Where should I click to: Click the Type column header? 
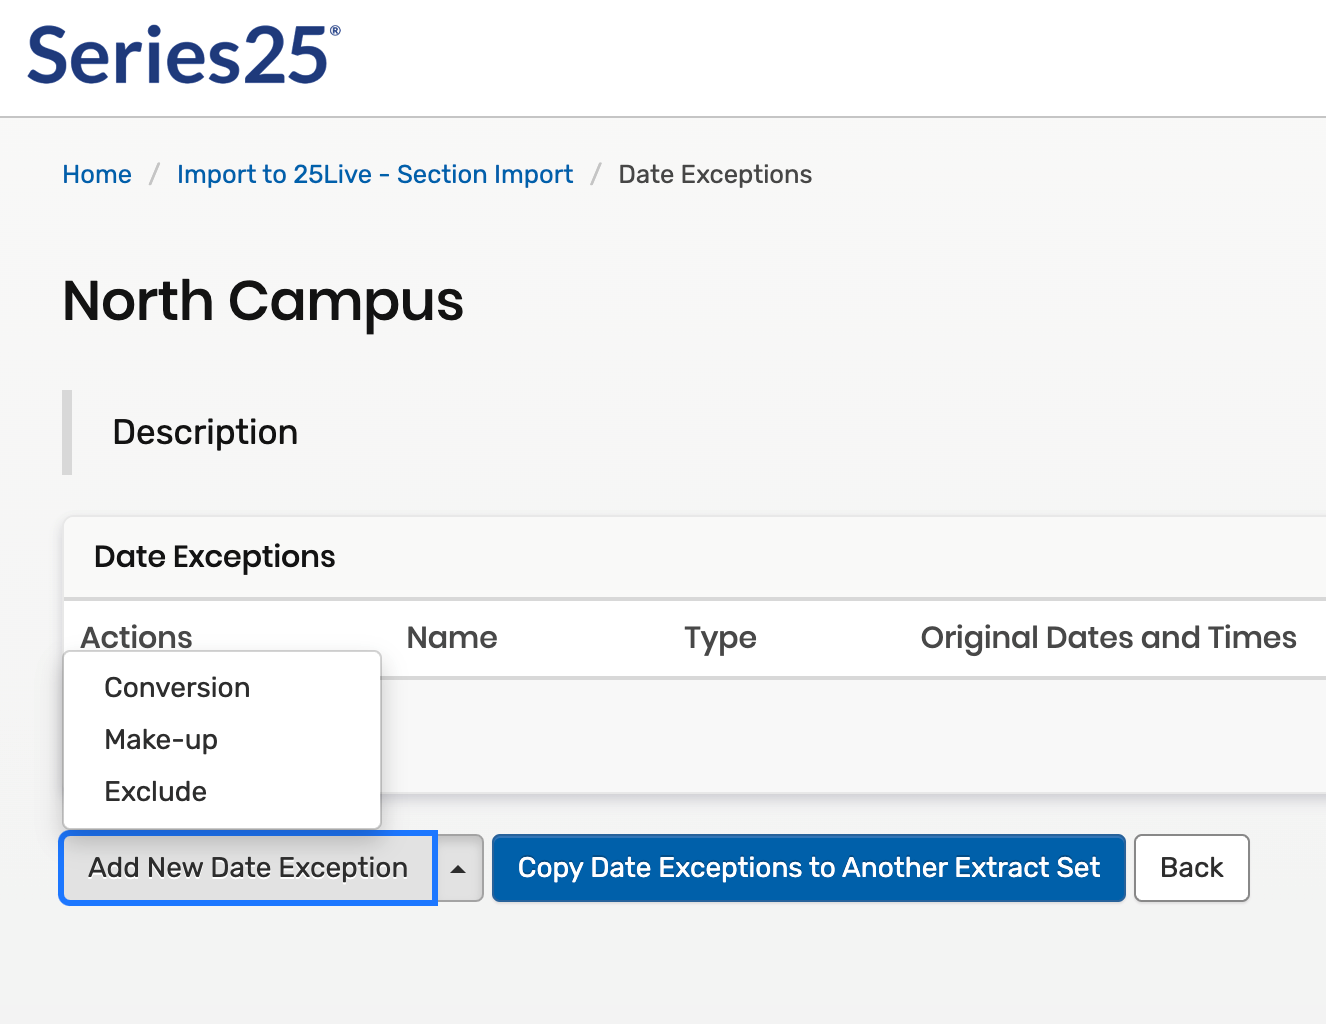[x=720, y=638]
